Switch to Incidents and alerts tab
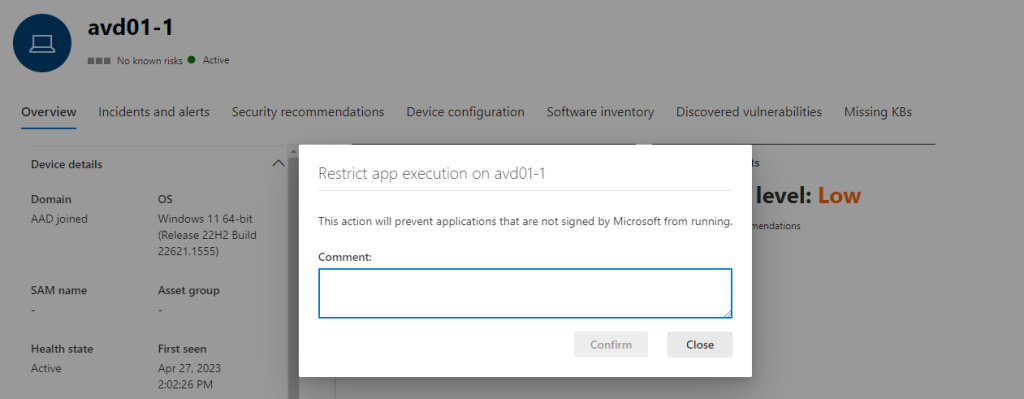Viewport: 1024px width, 399px height. point(154,112)
